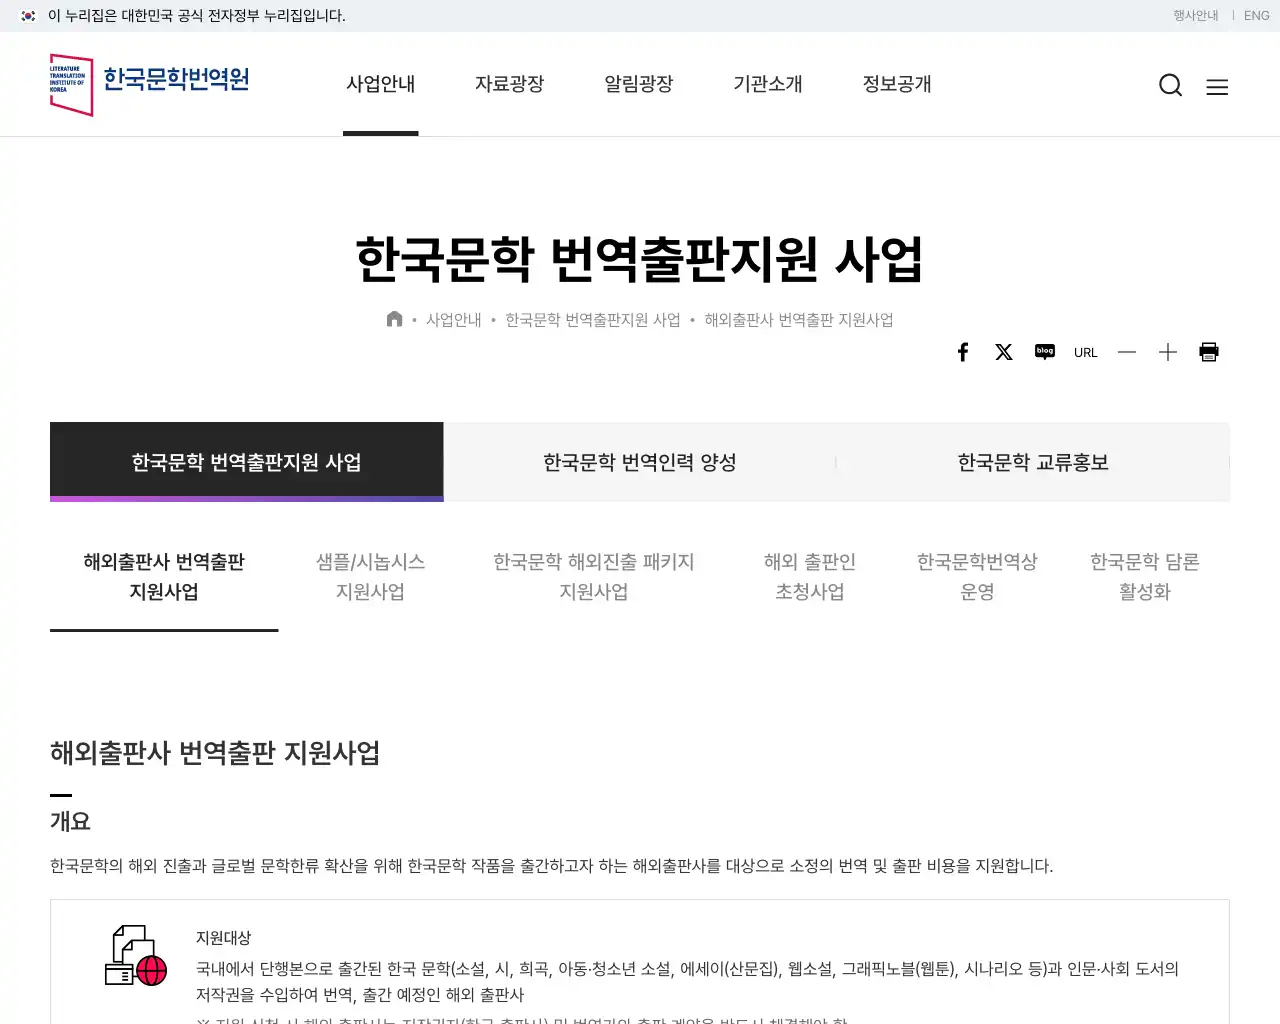Share the page on X
1280x1024 pixels.
[1004, 351]
